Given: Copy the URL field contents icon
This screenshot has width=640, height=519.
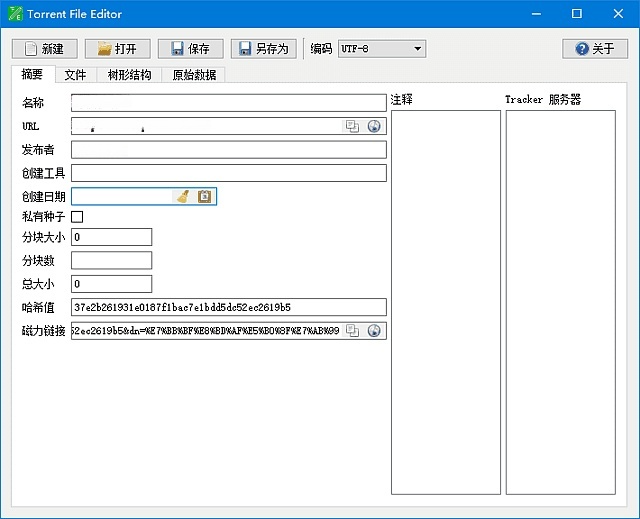Looking at the screenshot, I should (x=352, y=126).
